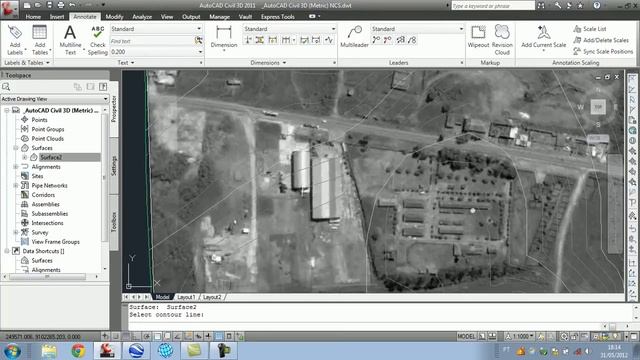Click the Adjust Space dimension icon

tap(260, 40)
